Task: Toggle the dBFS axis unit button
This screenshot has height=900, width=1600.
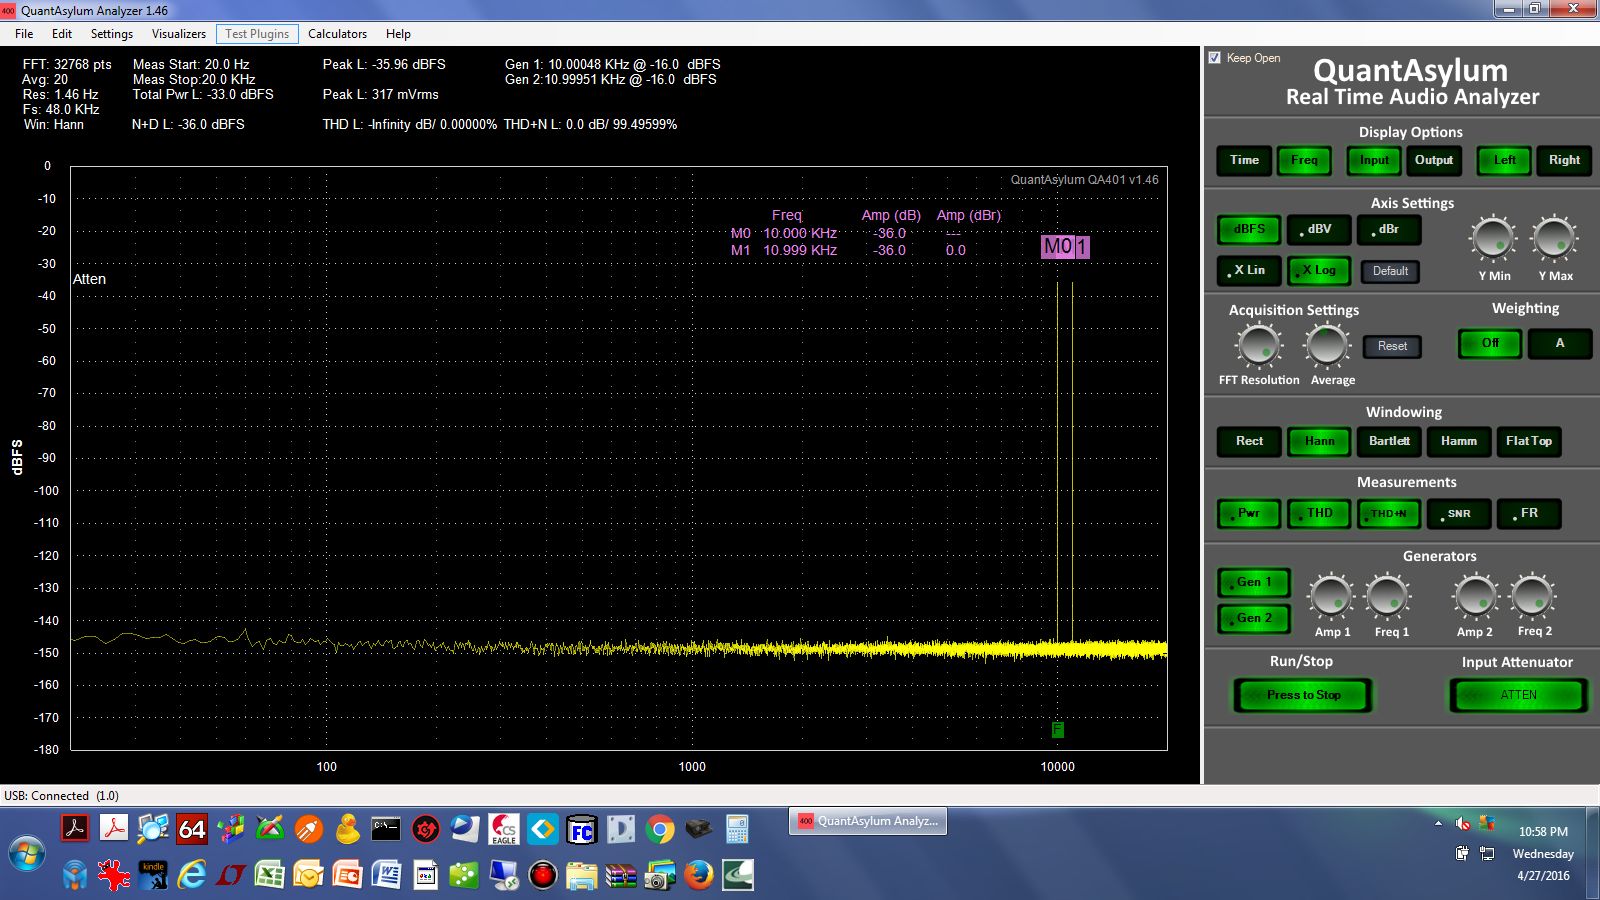Action: pyautogui.click(x=1249, y=229)
